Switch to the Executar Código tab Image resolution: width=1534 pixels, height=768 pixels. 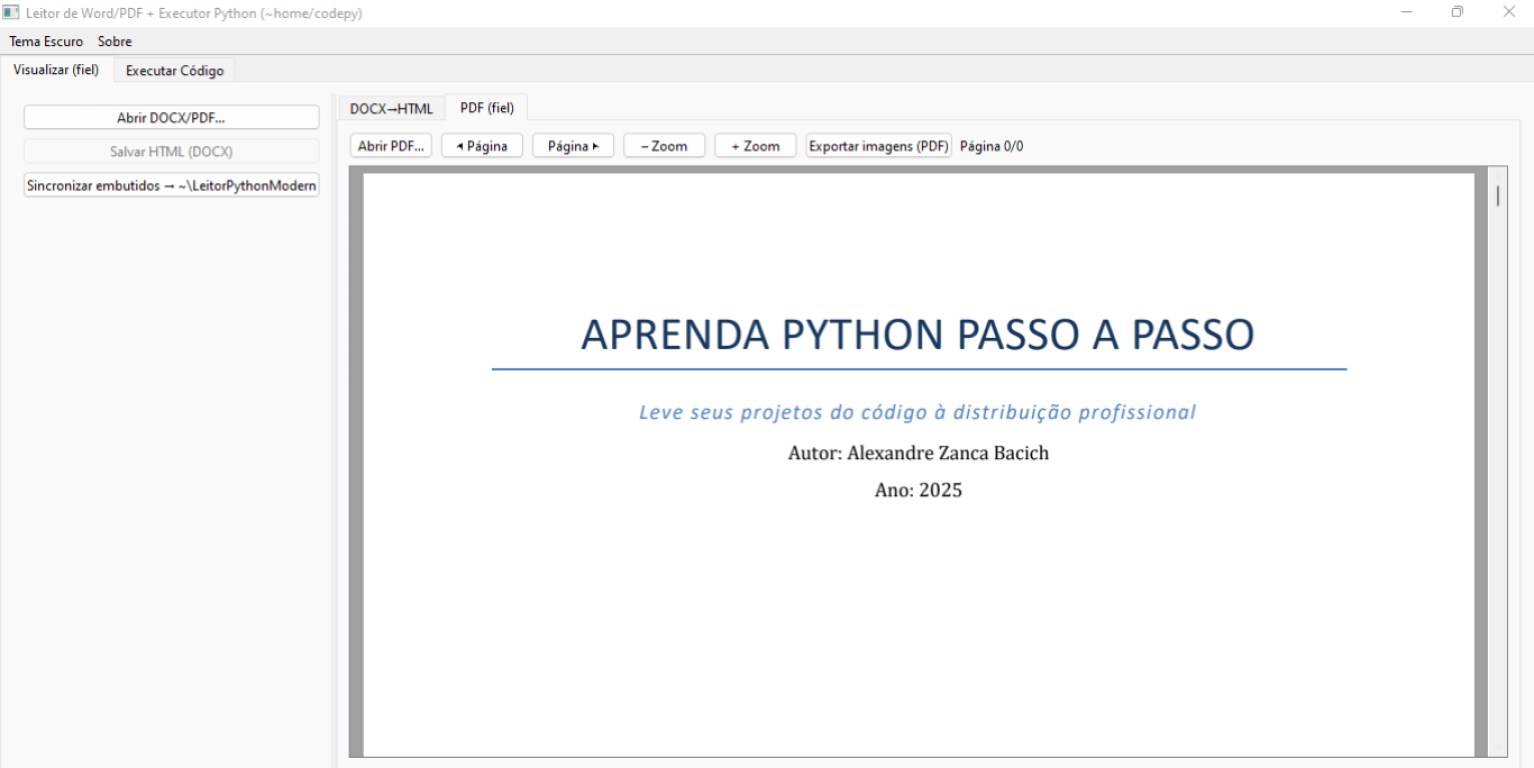click(x=175, y=71)
